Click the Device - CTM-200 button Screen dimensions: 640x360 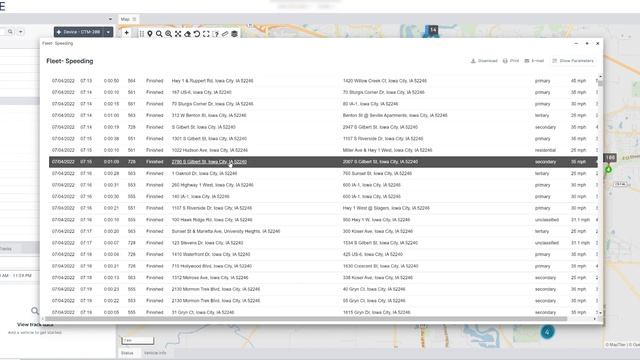pos(79,32)
